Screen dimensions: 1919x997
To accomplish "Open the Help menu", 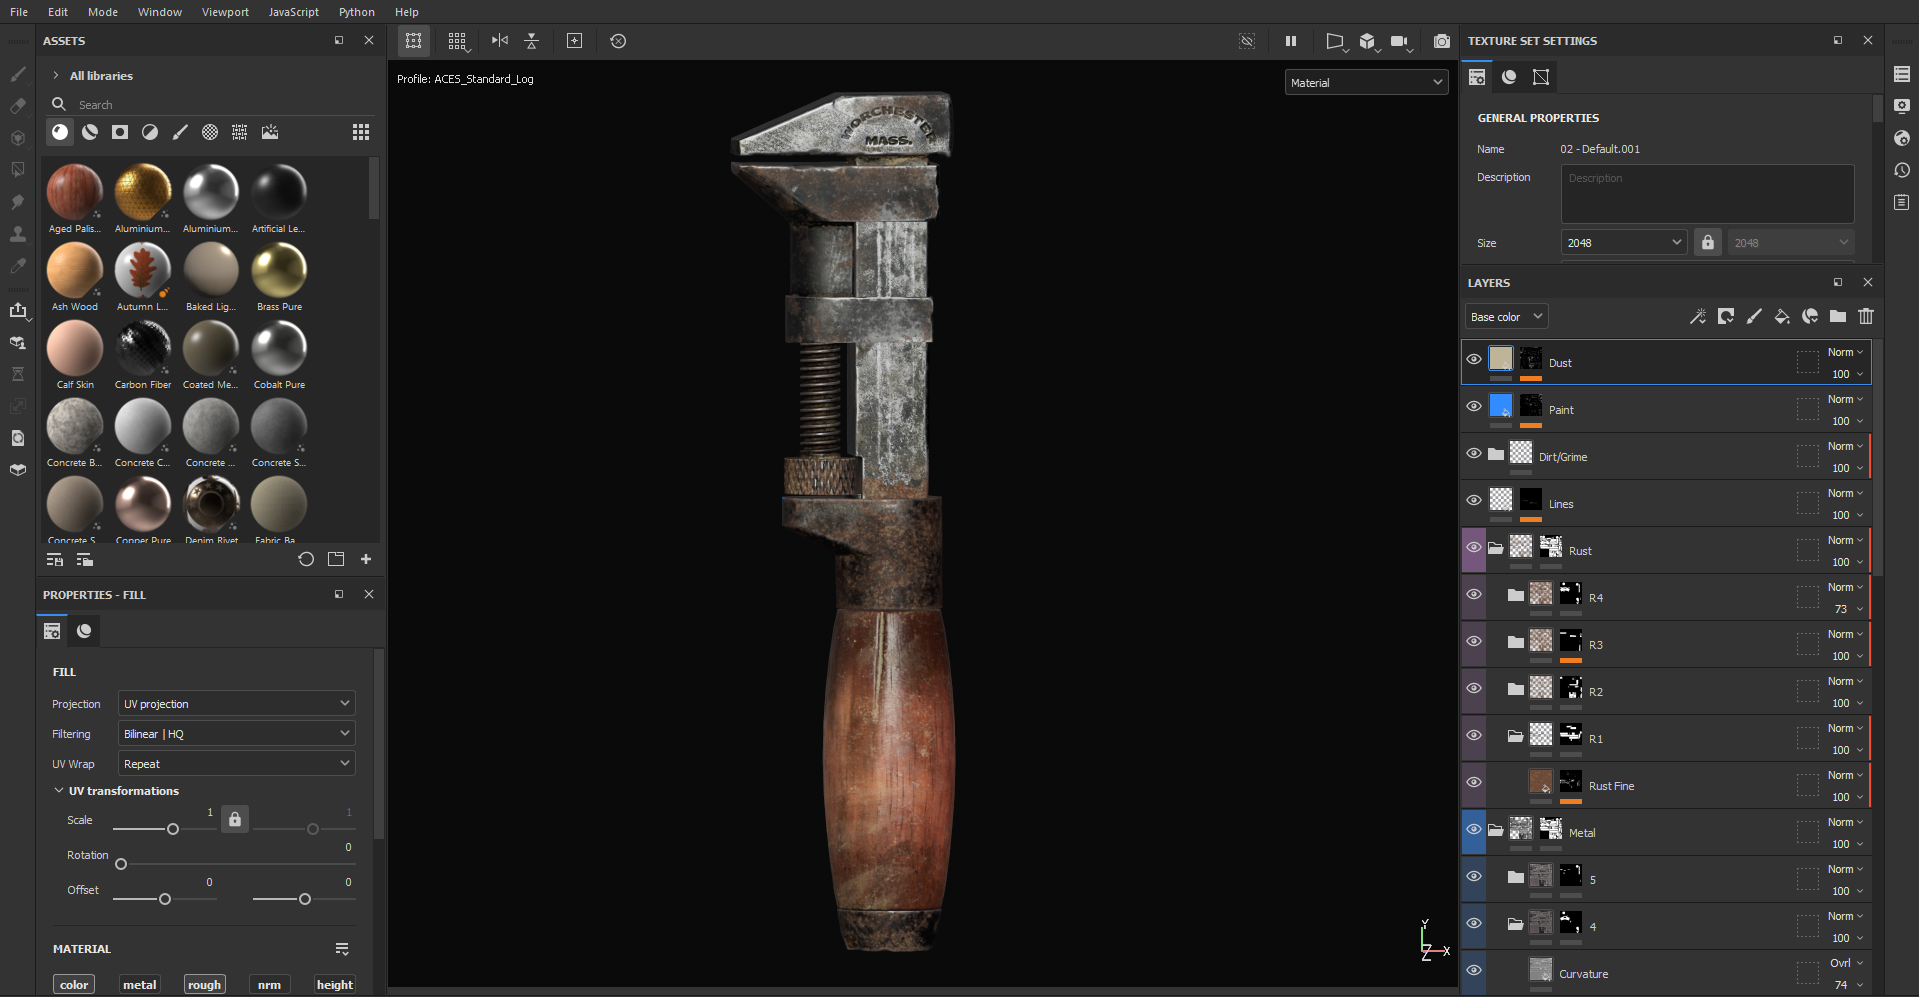I will point(407,12).
